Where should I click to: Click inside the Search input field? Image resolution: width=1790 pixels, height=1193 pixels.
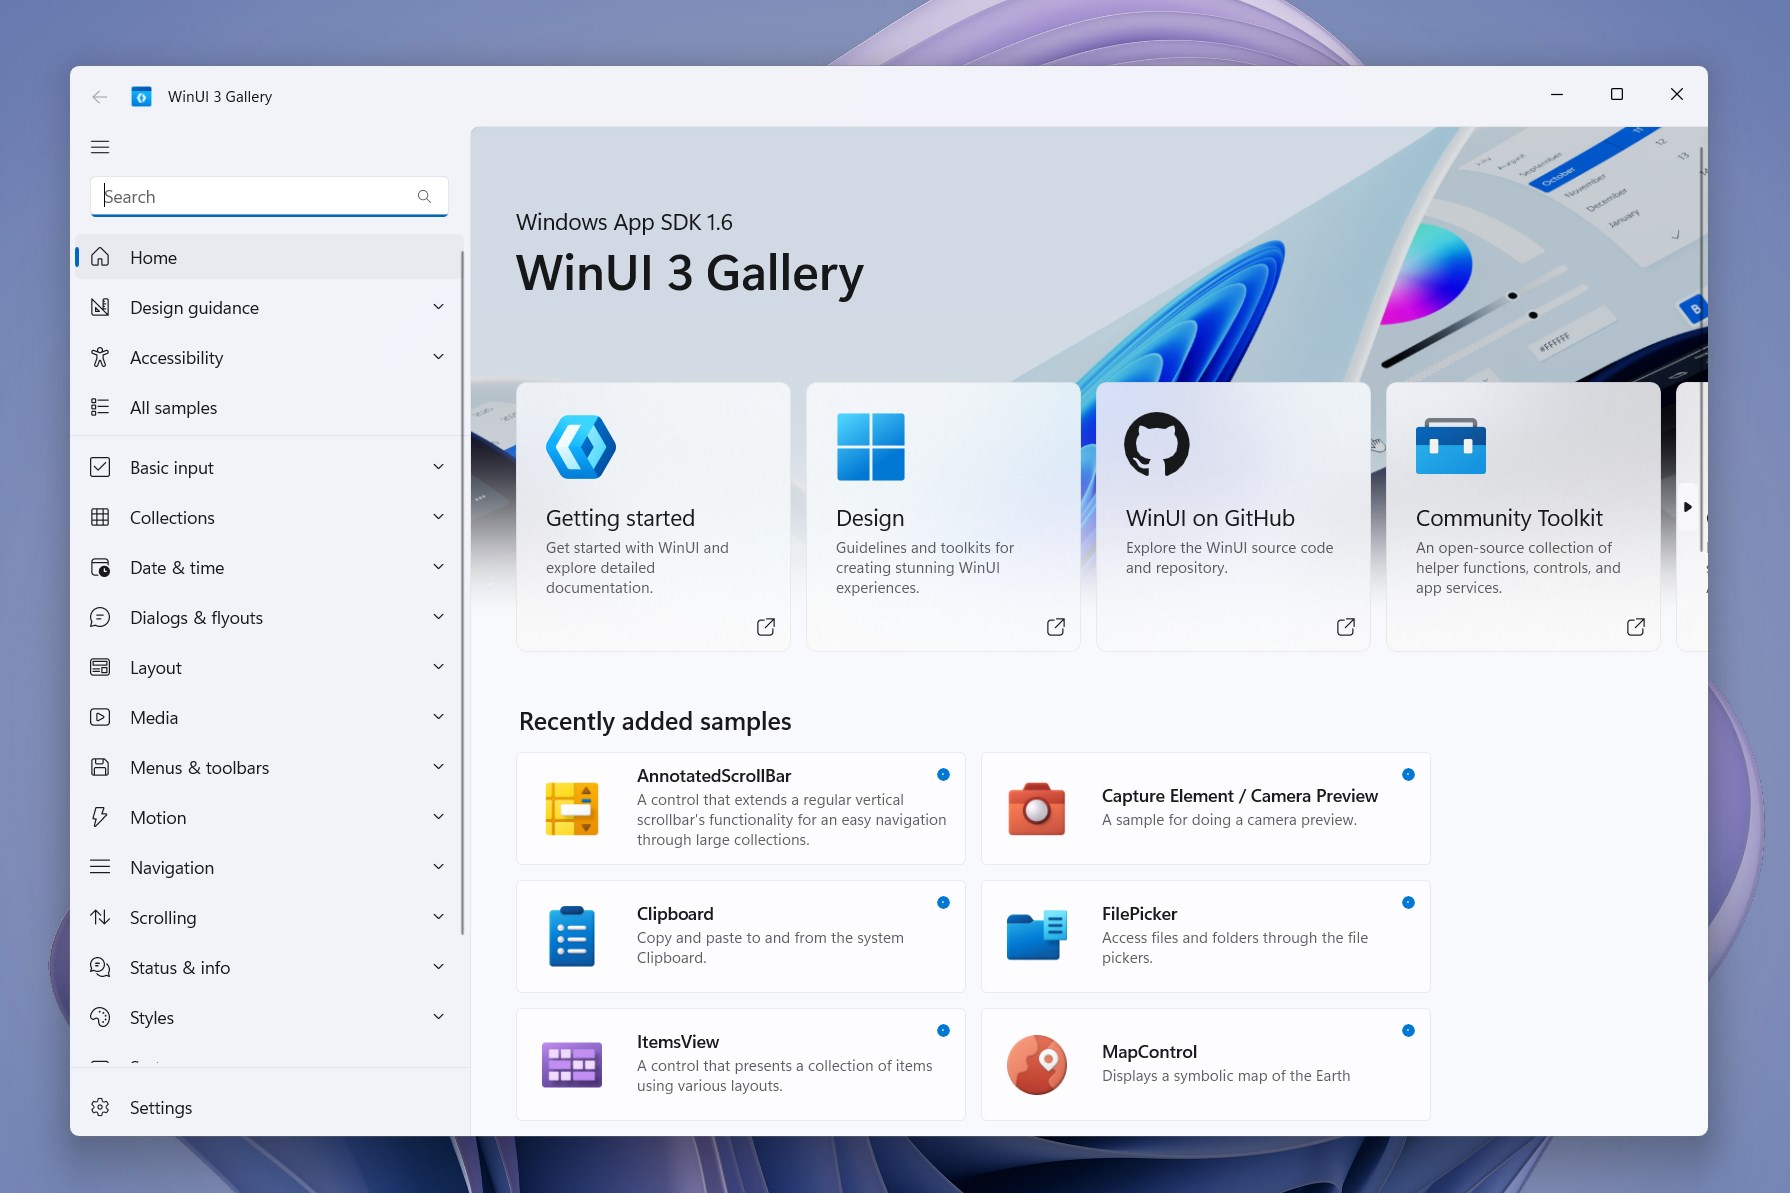pyautogui.click(x=250, y=196)
